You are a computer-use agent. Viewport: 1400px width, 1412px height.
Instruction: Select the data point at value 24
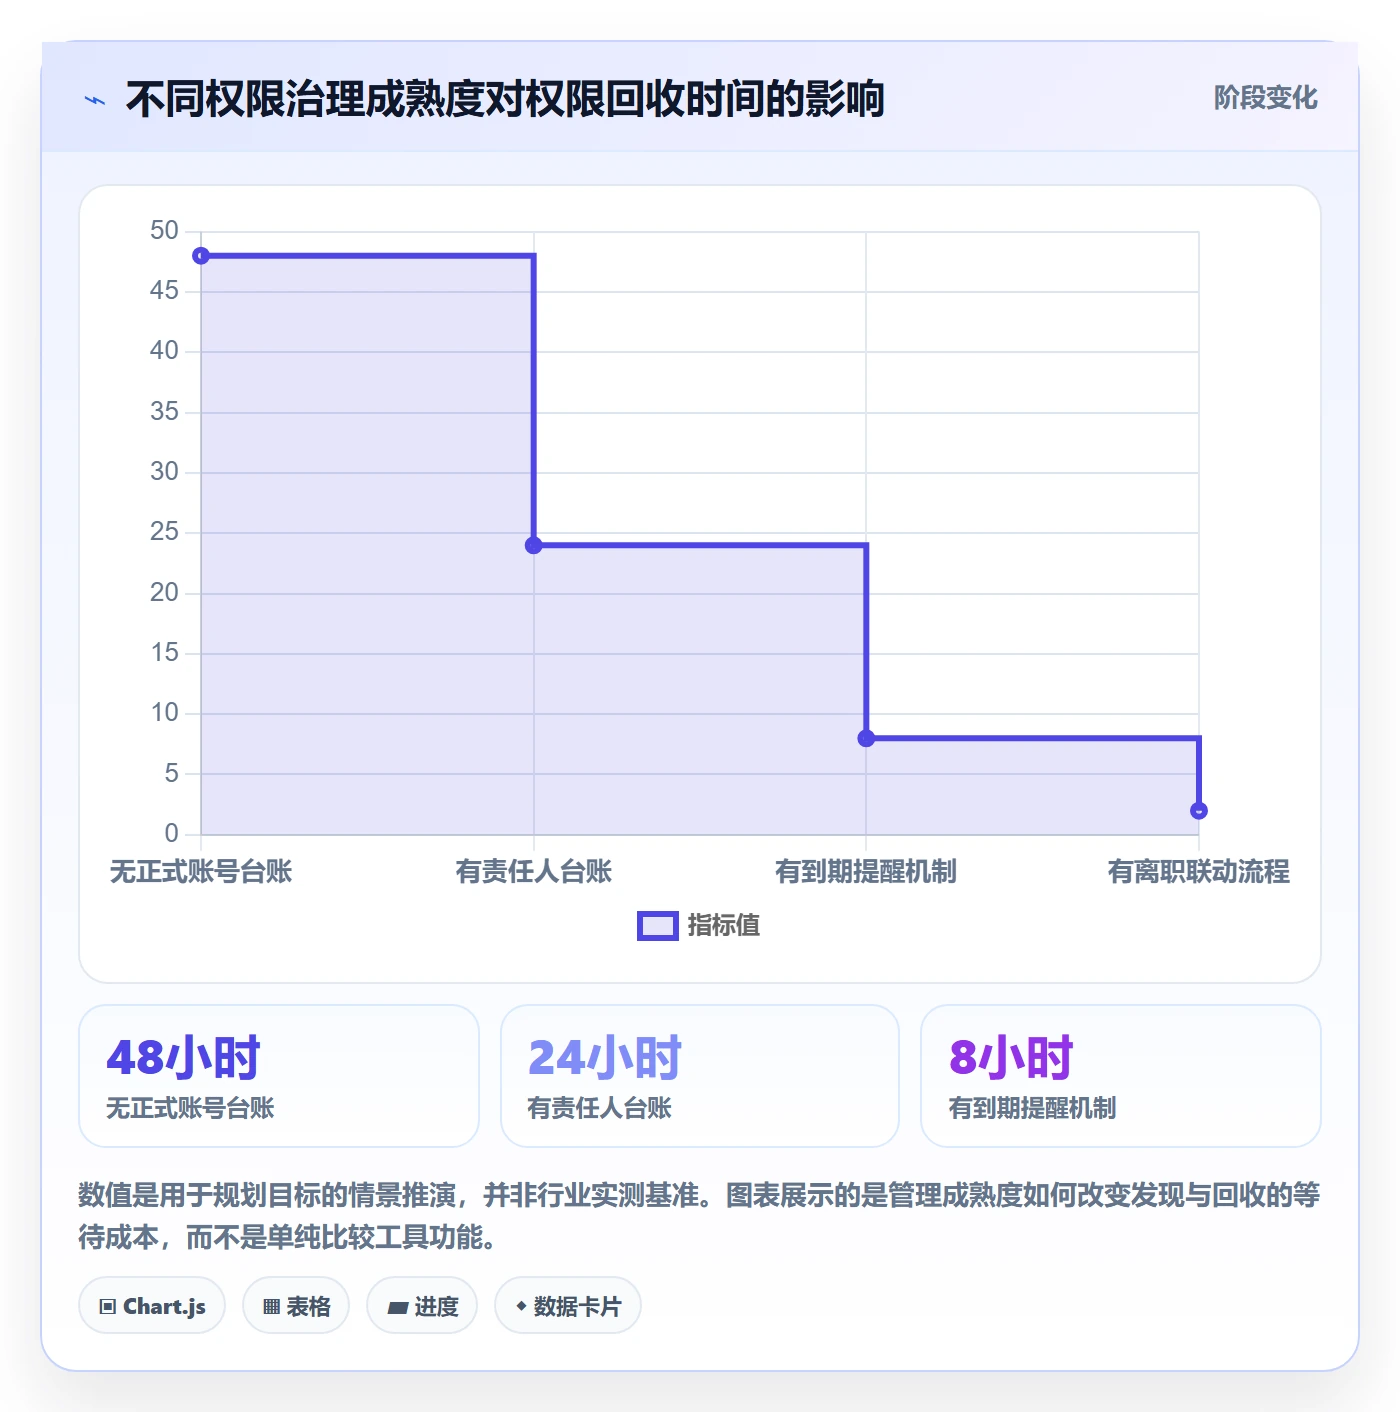[534, 545]
